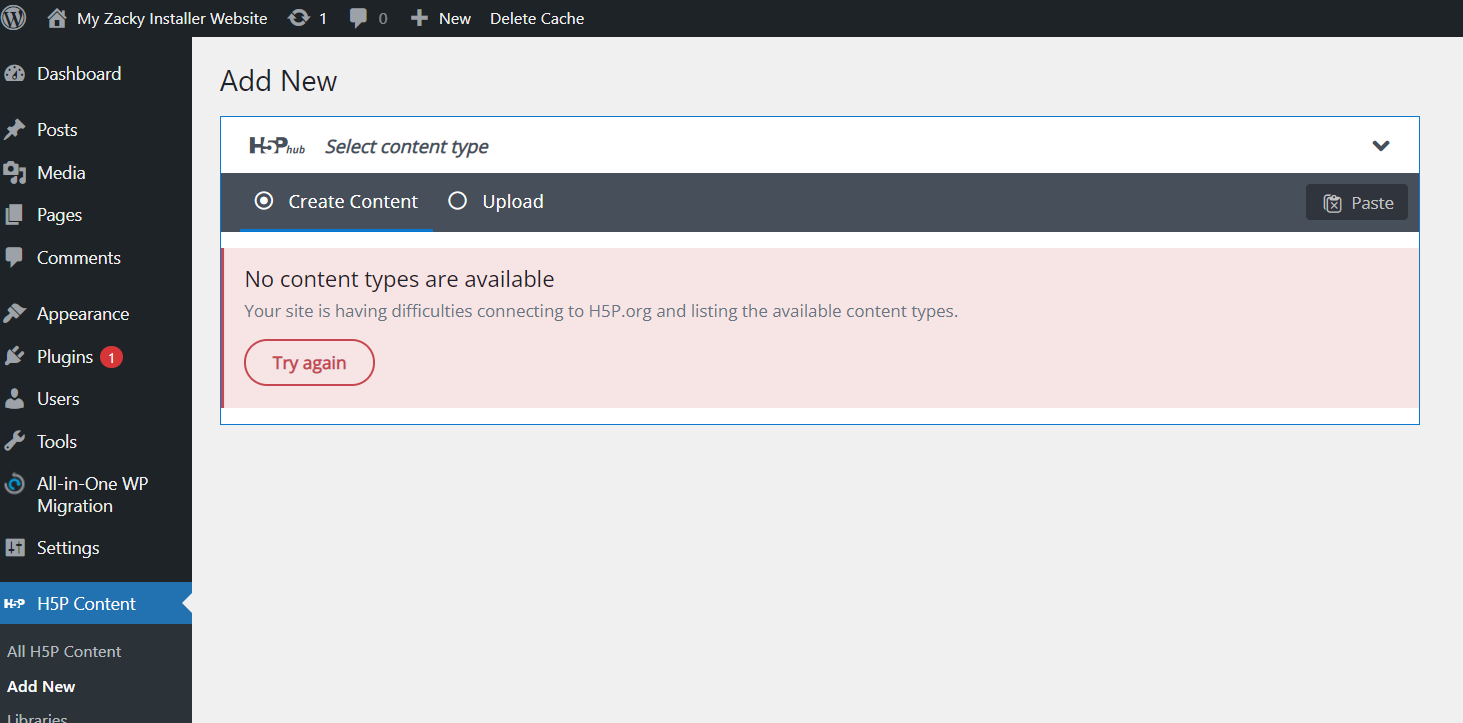Expand the Select content type chevron
The width and height of the screenshot is (1463, 723).
point(1380,146)
